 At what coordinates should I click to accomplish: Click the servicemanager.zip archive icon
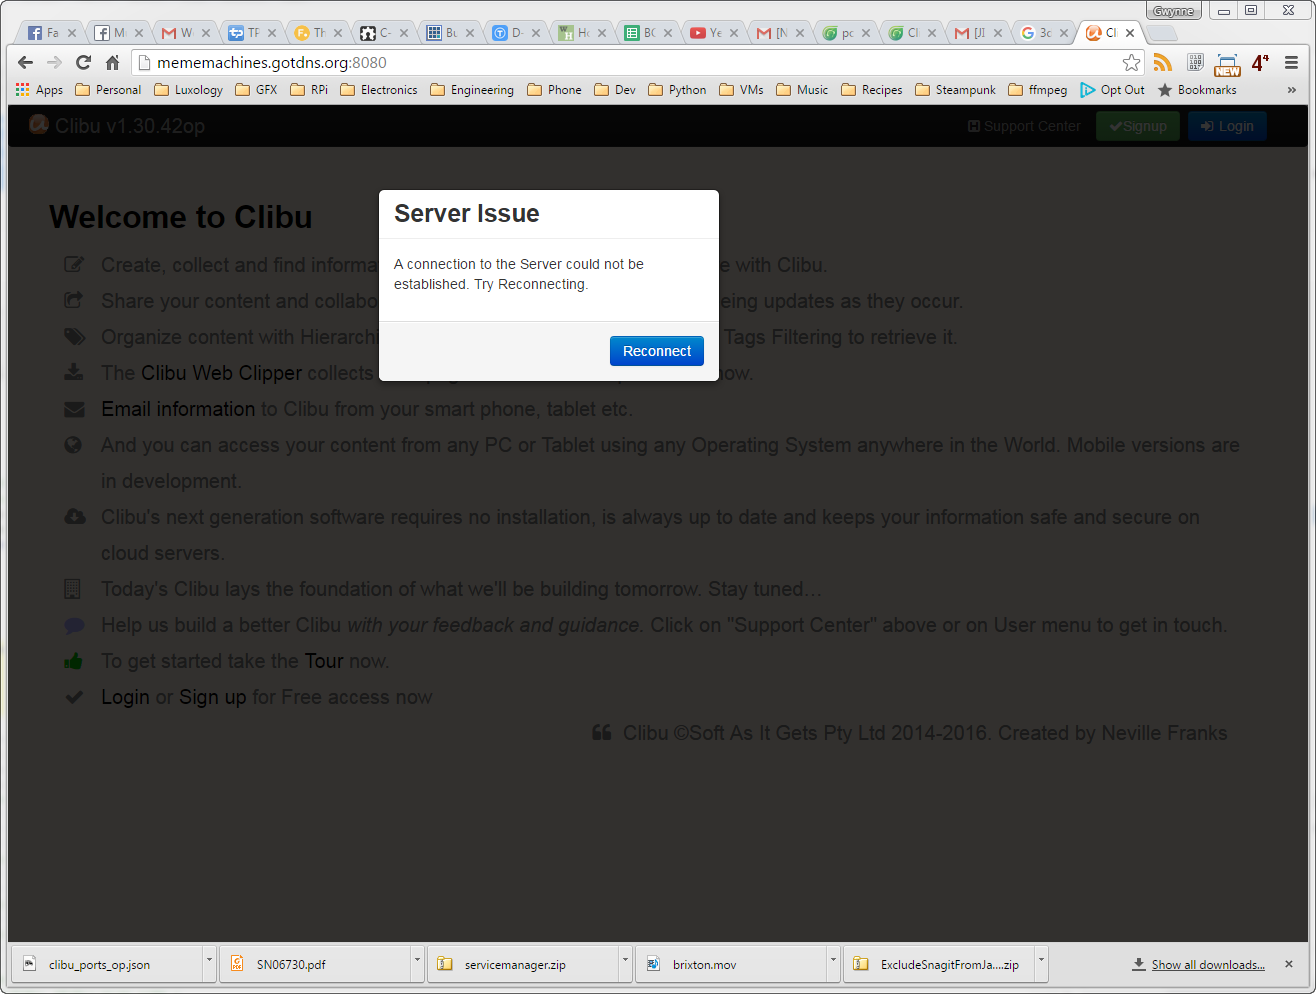tap(445, 964)
